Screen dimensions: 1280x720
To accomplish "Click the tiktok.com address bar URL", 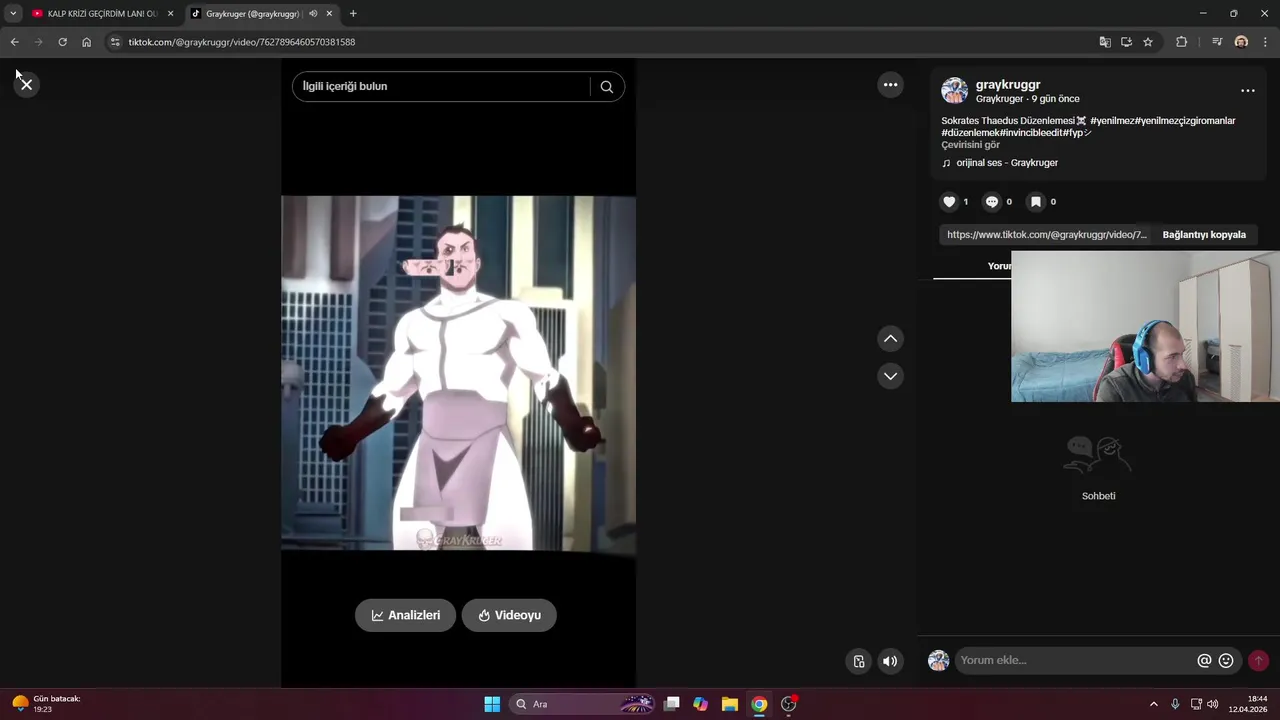I will pos(242,42).
